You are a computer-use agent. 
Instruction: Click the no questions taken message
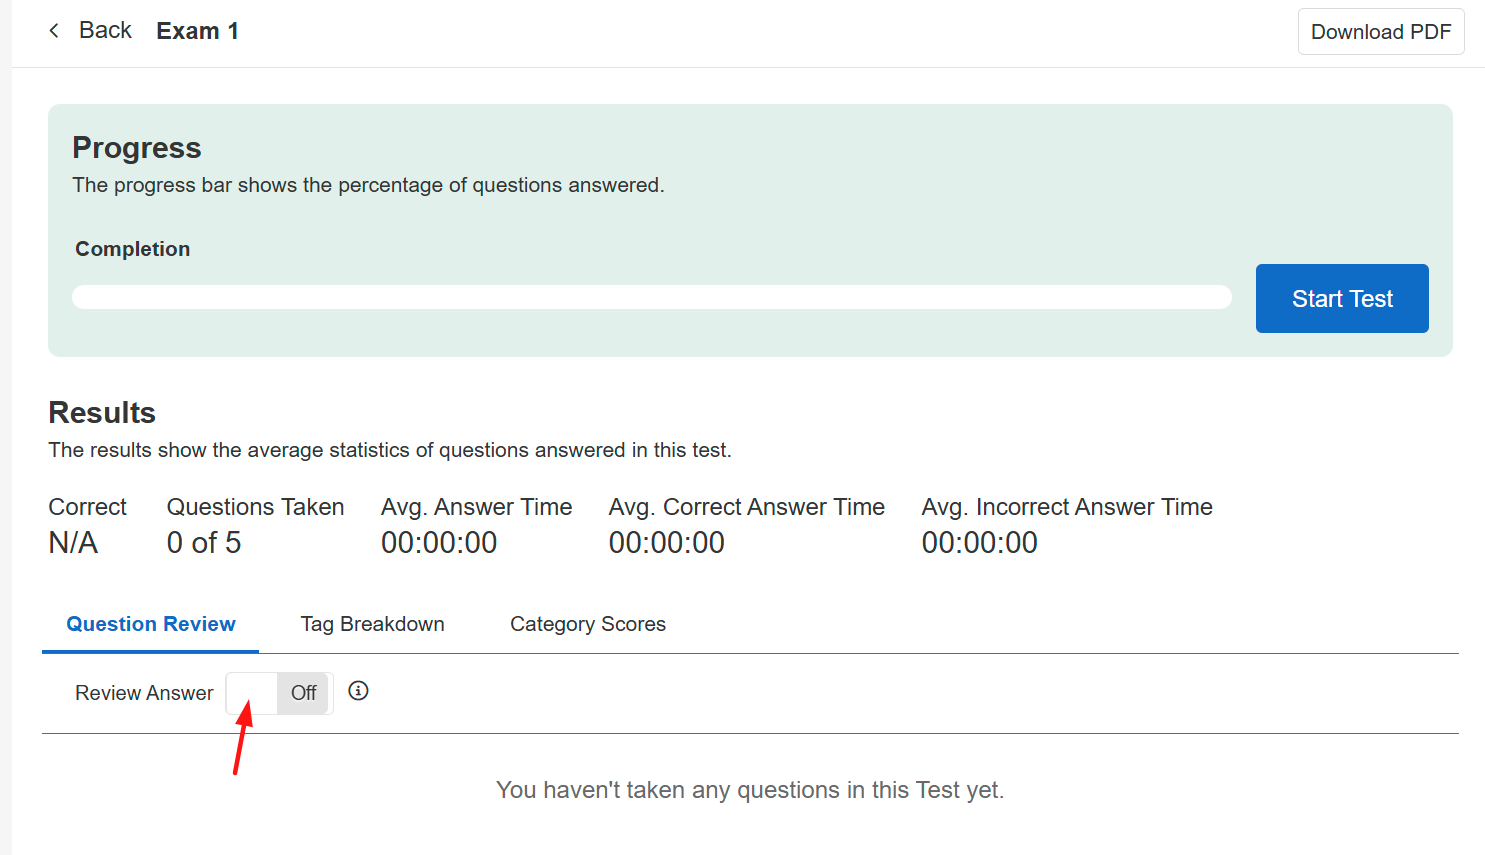tap(750, 790)
